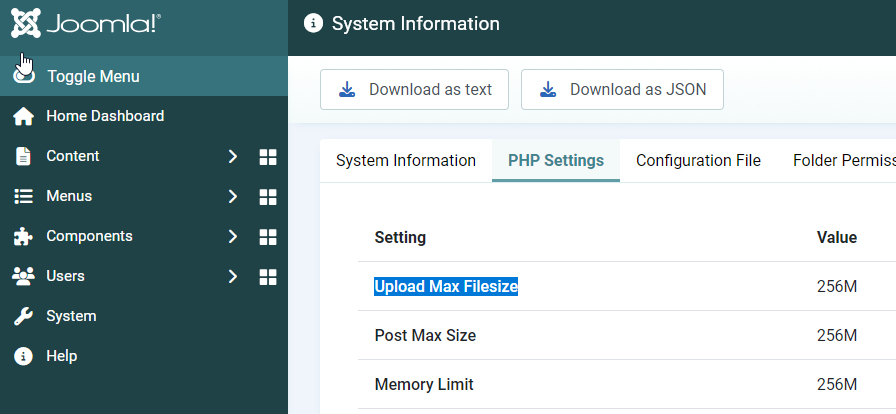Expand the Content submenu chevron
Viewport: 896px width, 414px height.
232,156
